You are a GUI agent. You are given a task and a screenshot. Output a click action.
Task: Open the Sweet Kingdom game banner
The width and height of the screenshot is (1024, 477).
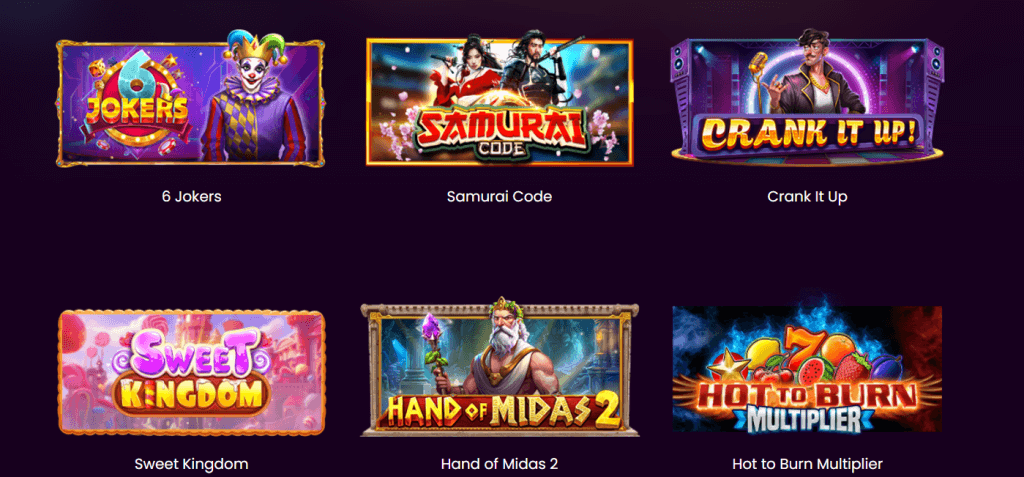[x=191, y=372]
